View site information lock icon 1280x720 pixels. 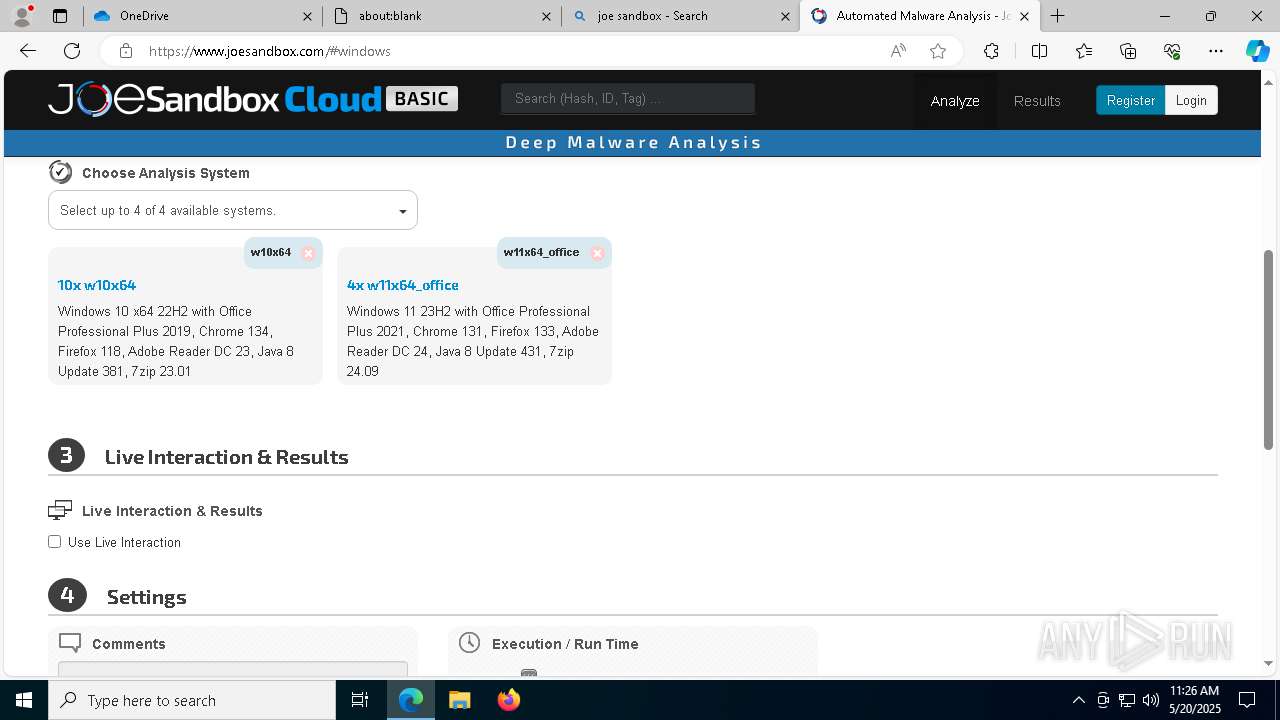click(x=125, y=51)
